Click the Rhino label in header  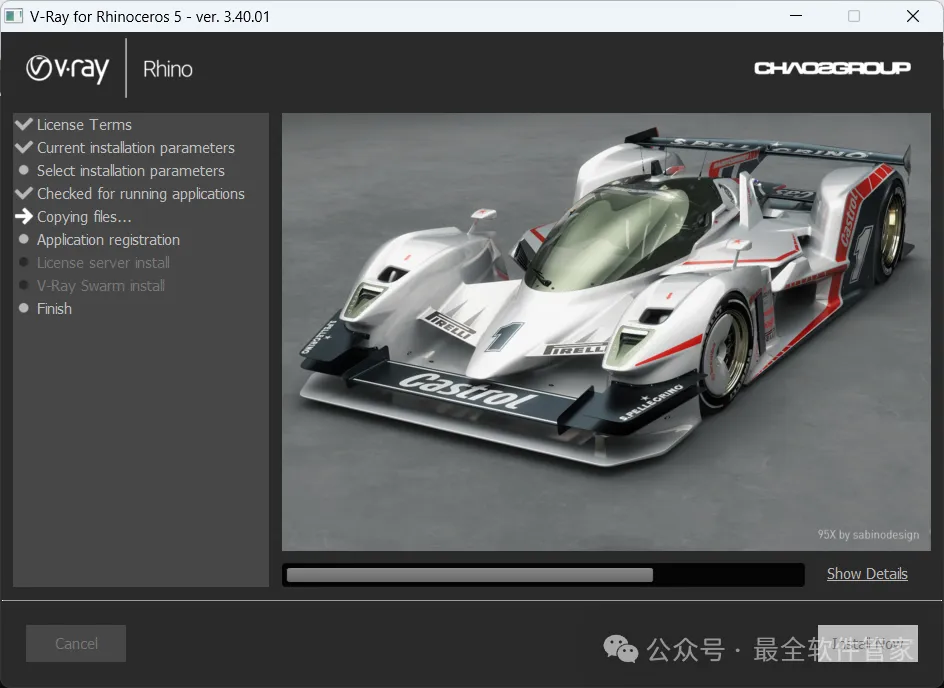(168, 69)
